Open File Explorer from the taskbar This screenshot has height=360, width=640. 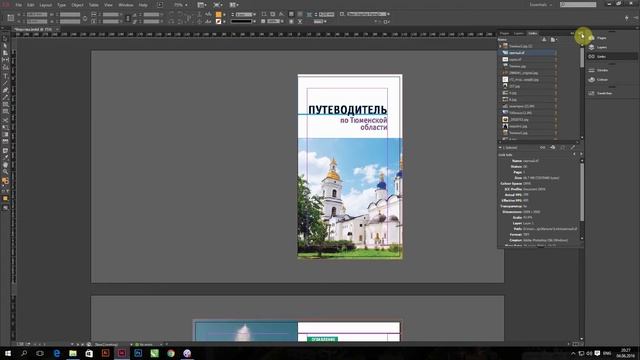[x=73, y=353]
